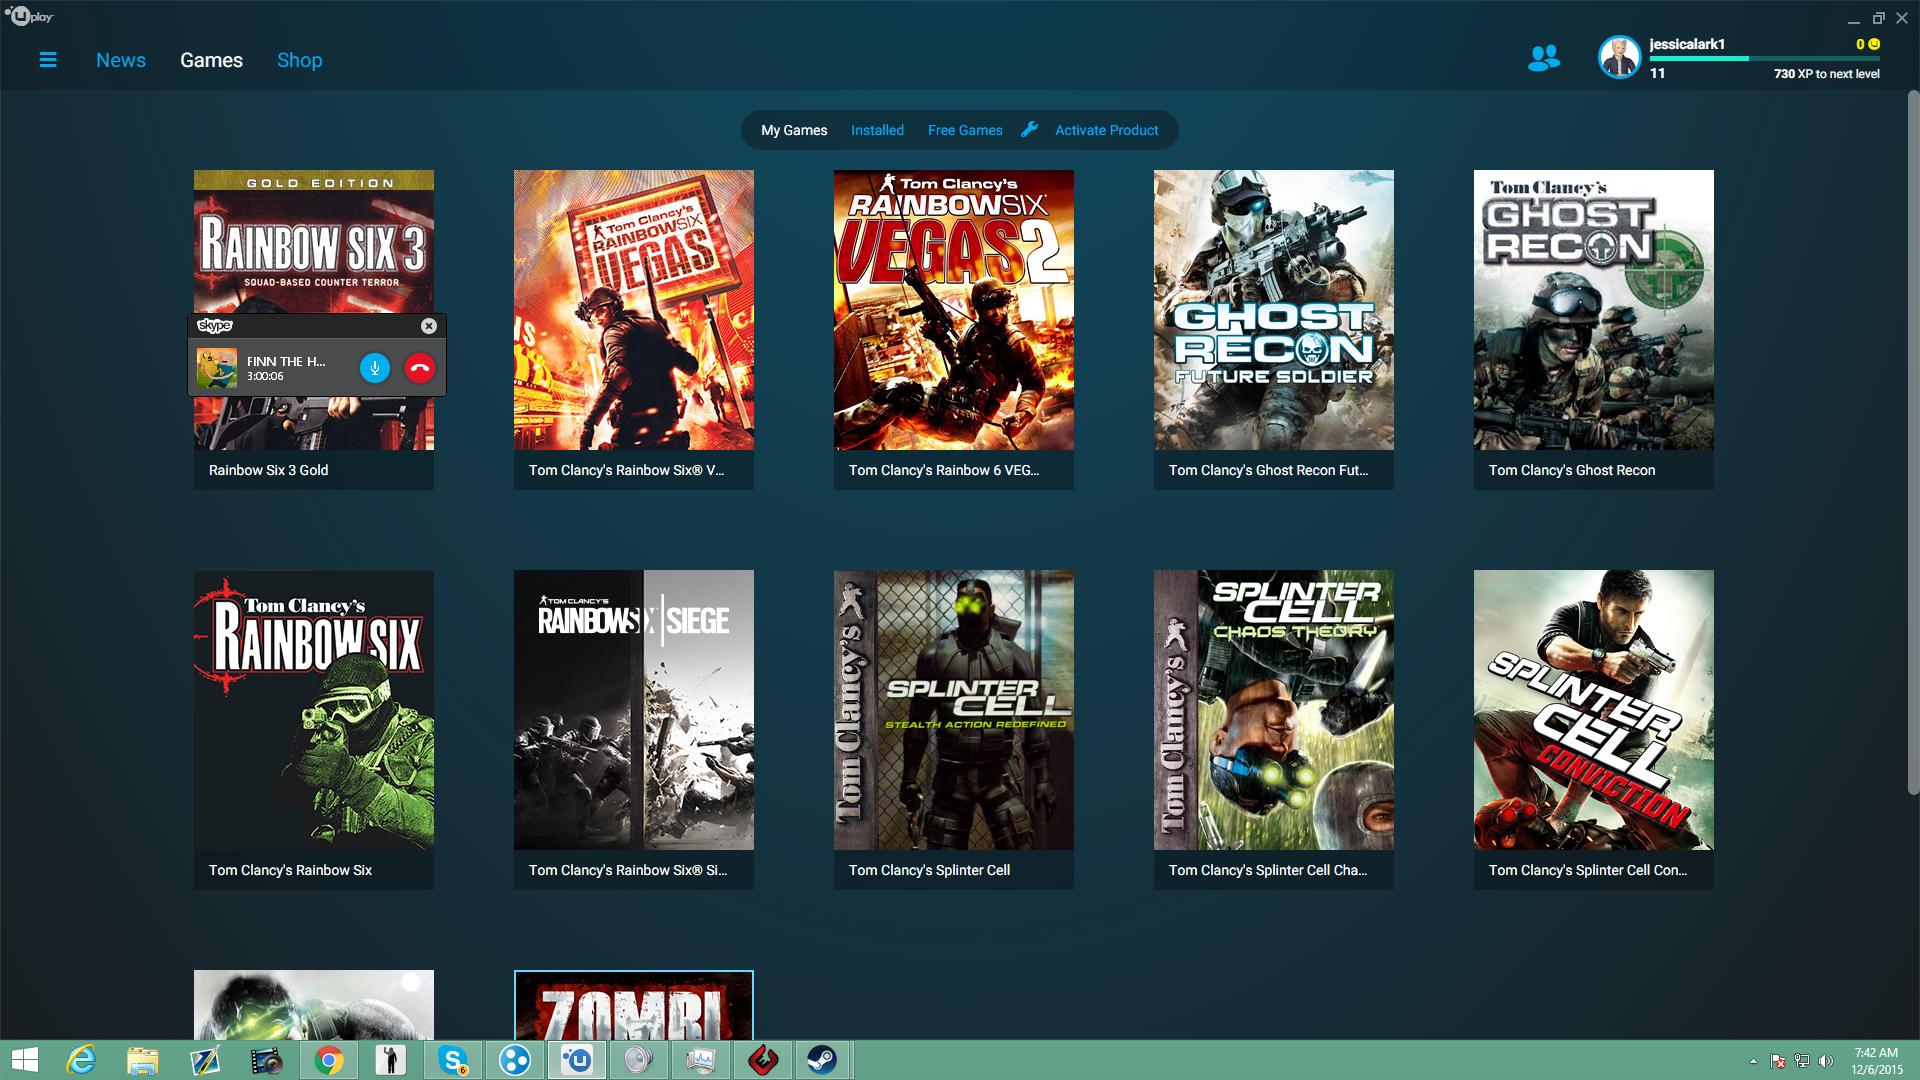This screenshot has width=1920, height=1080.
Task: Close the Skype call overlay
Action: [x=429, y=326]
